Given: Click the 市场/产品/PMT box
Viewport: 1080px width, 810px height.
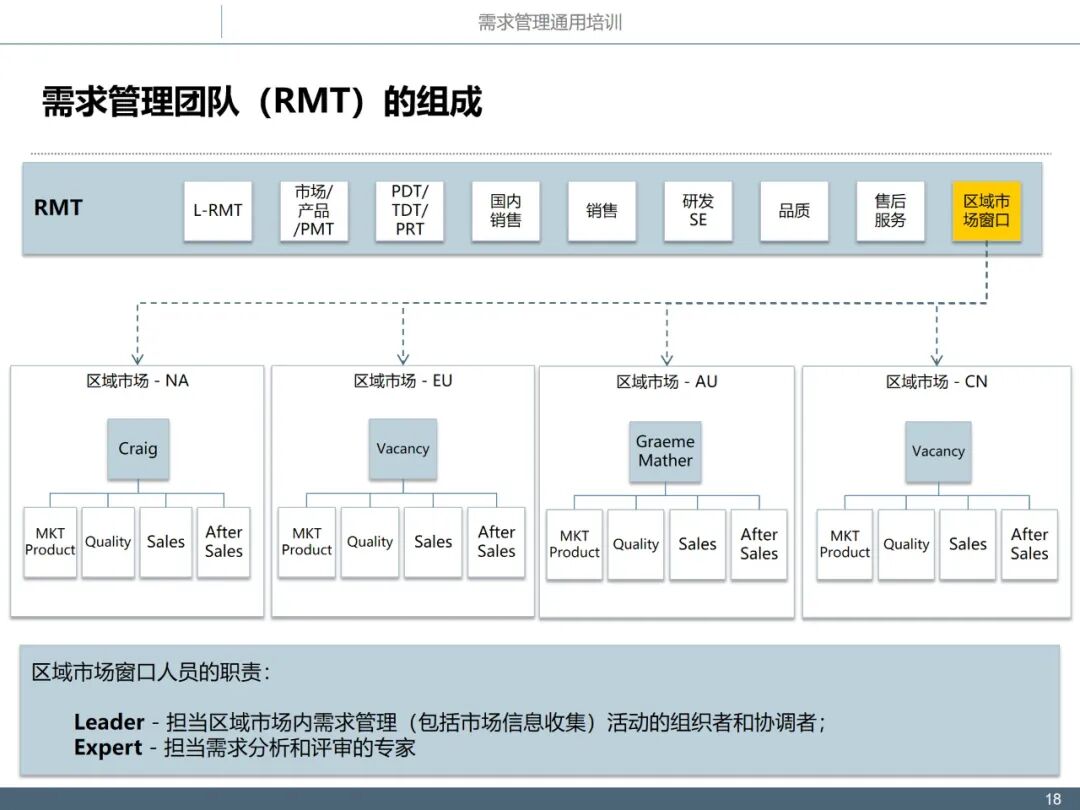Looking at the screenshot, I should click(314, 211).
